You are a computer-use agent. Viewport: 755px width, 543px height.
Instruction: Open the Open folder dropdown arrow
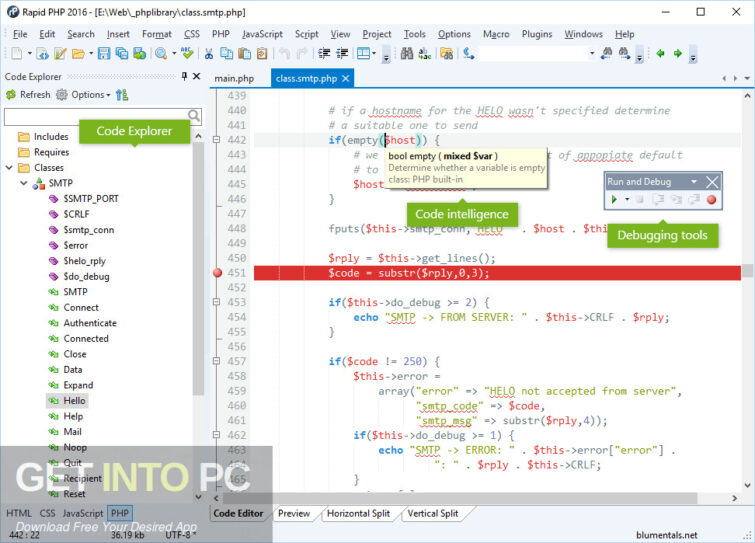click(91, 53)
